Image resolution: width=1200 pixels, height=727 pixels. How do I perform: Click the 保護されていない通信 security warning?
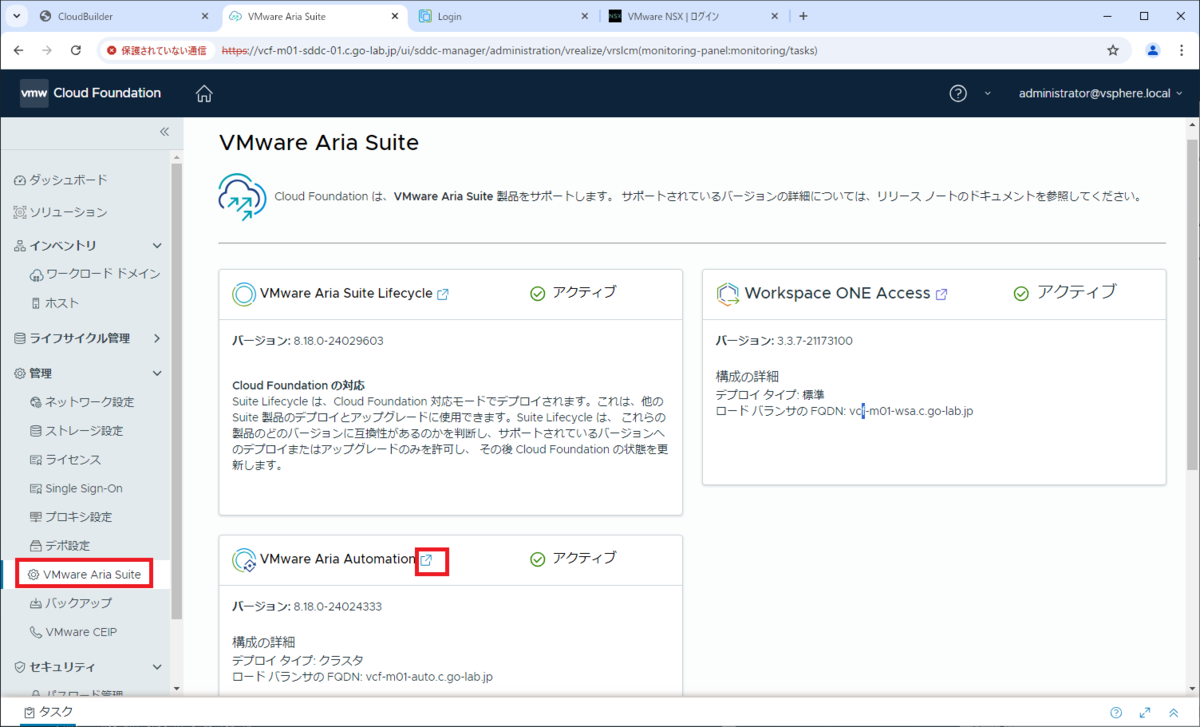click(x=156, y=50)
